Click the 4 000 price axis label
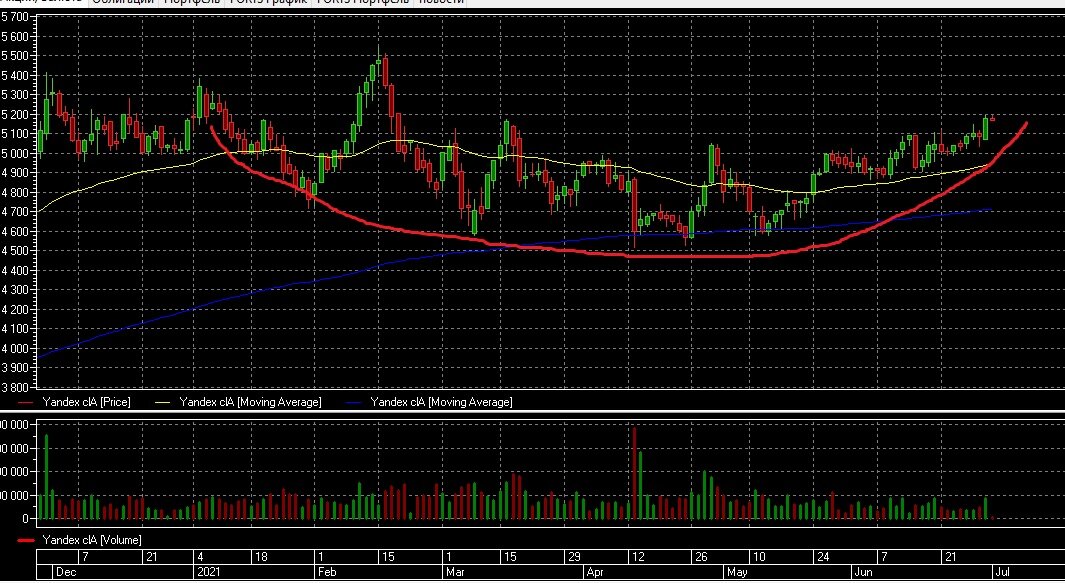The image size is (1065, 583). pyautogui.click(x=15, y=349)
